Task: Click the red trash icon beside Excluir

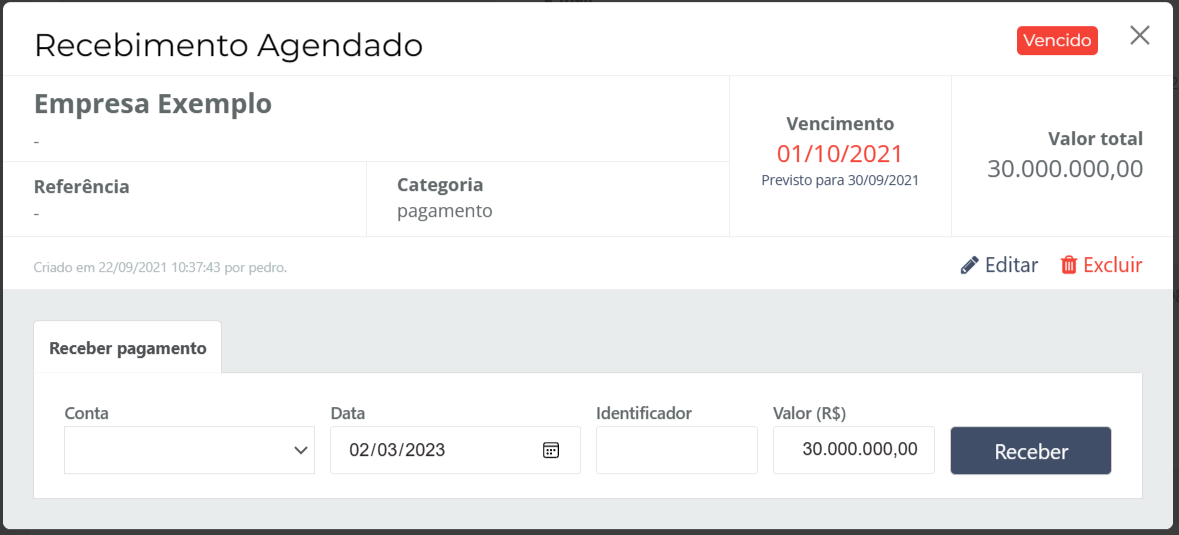Action: pos(1069,265)
